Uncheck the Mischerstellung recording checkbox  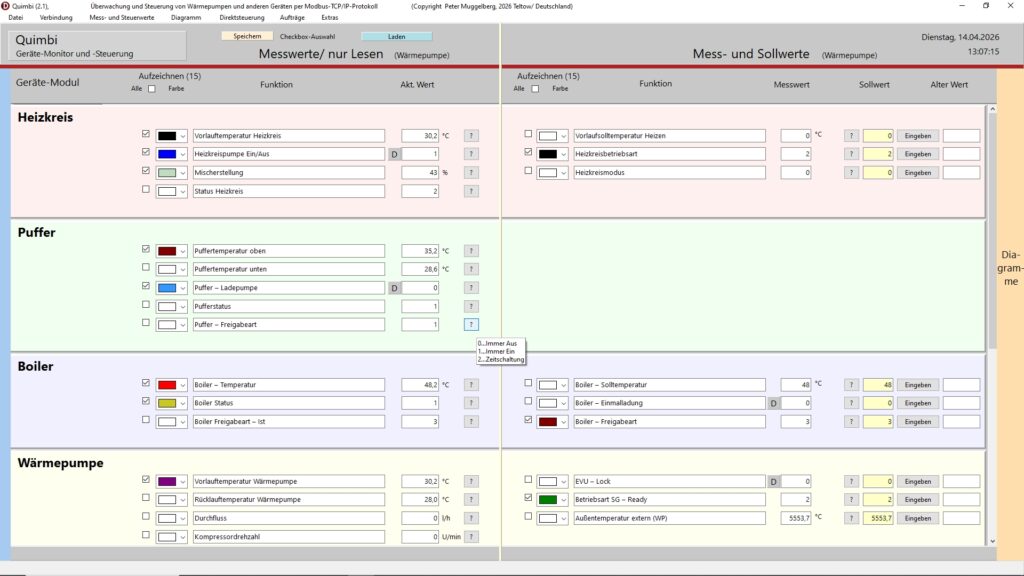[x=146, y=171]
